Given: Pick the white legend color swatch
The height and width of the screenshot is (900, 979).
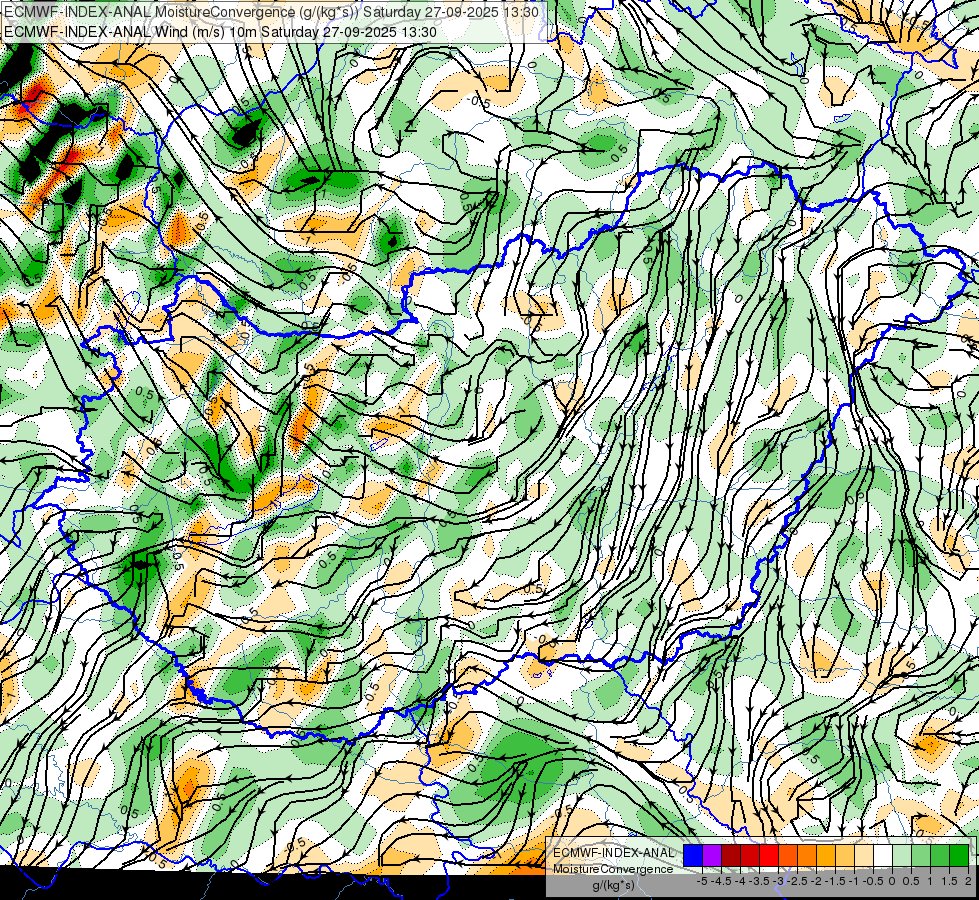Looking at the screenshot, I should (x=883, y=856).
